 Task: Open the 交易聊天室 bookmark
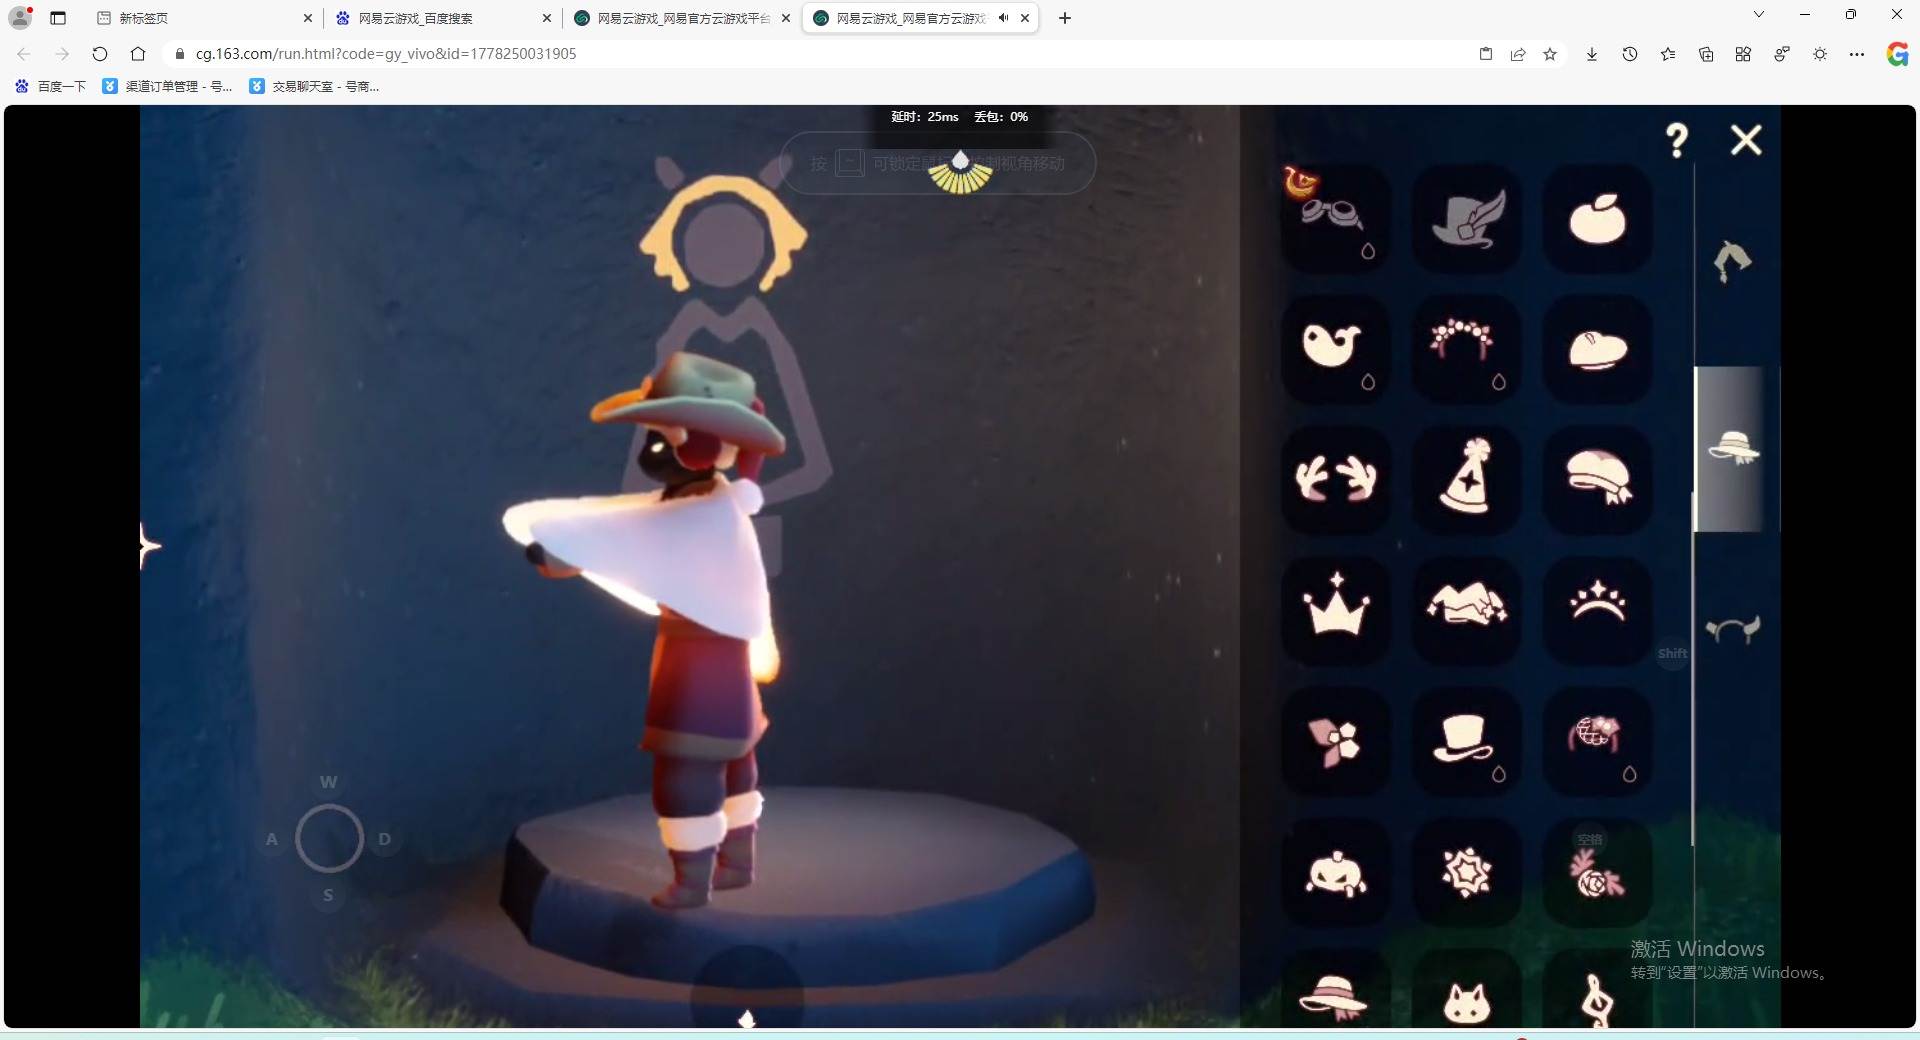314,87
